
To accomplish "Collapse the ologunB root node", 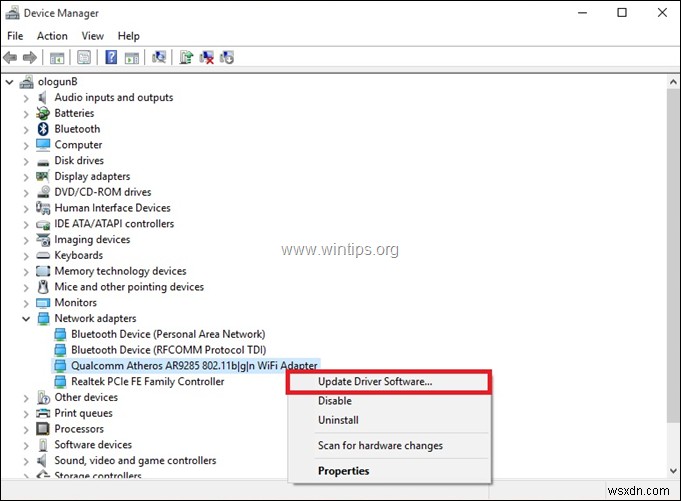I will [x=10, y=82].
